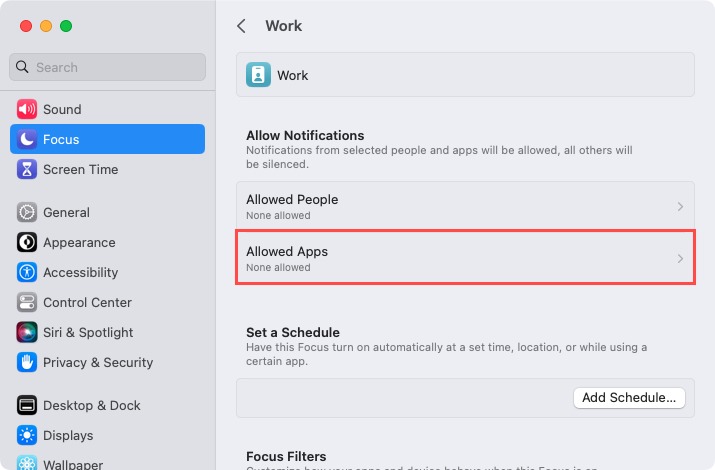Click the General gear icon

point(27,212)
